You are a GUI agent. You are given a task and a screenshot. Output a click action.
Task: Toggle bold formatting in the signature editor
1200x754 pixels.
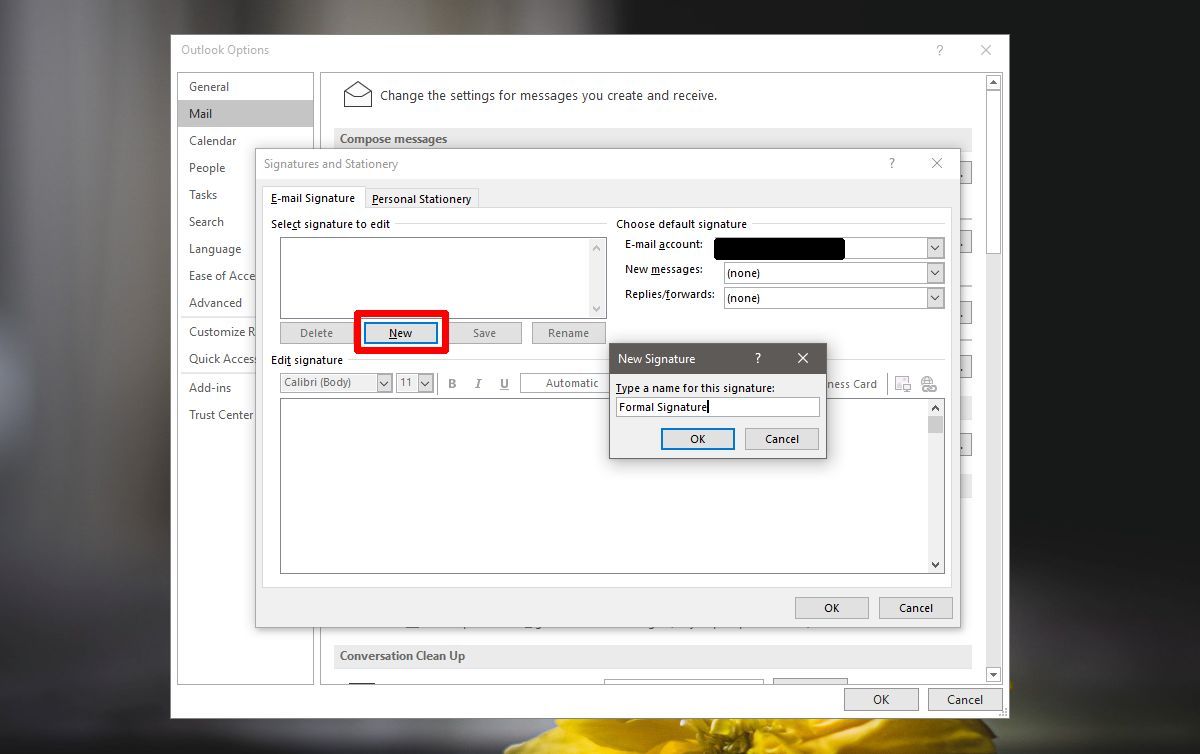click(452, 383)
